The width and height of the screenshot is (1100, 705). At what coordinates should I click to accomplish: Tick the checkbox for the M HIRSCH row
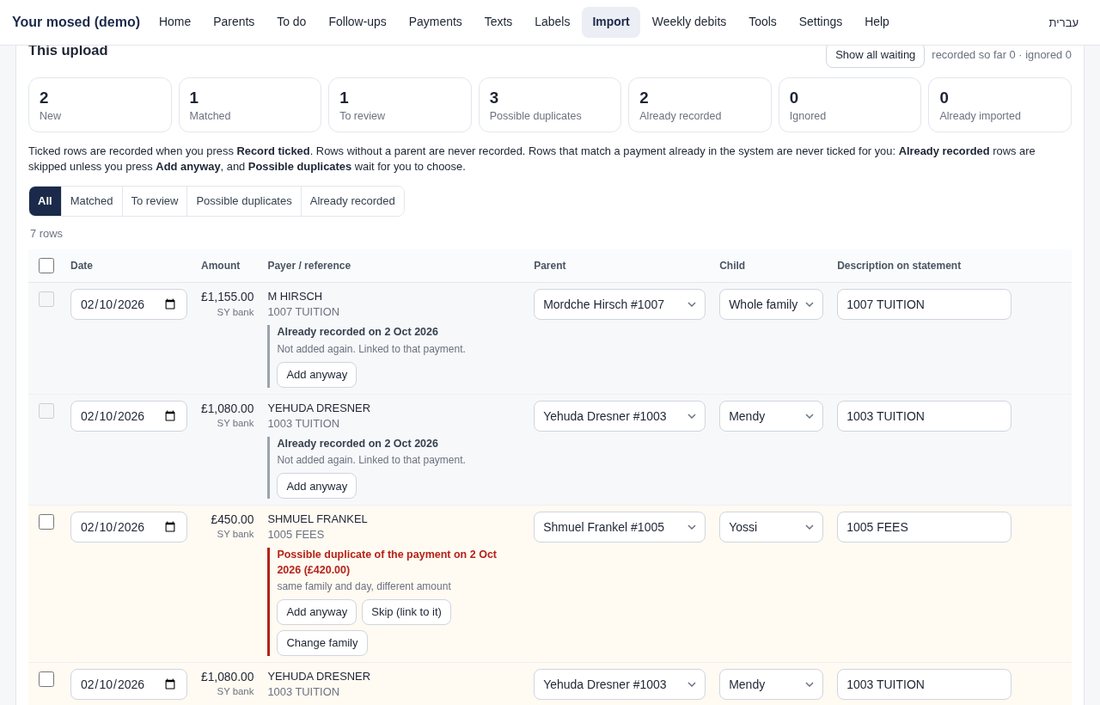click(46, 300)
